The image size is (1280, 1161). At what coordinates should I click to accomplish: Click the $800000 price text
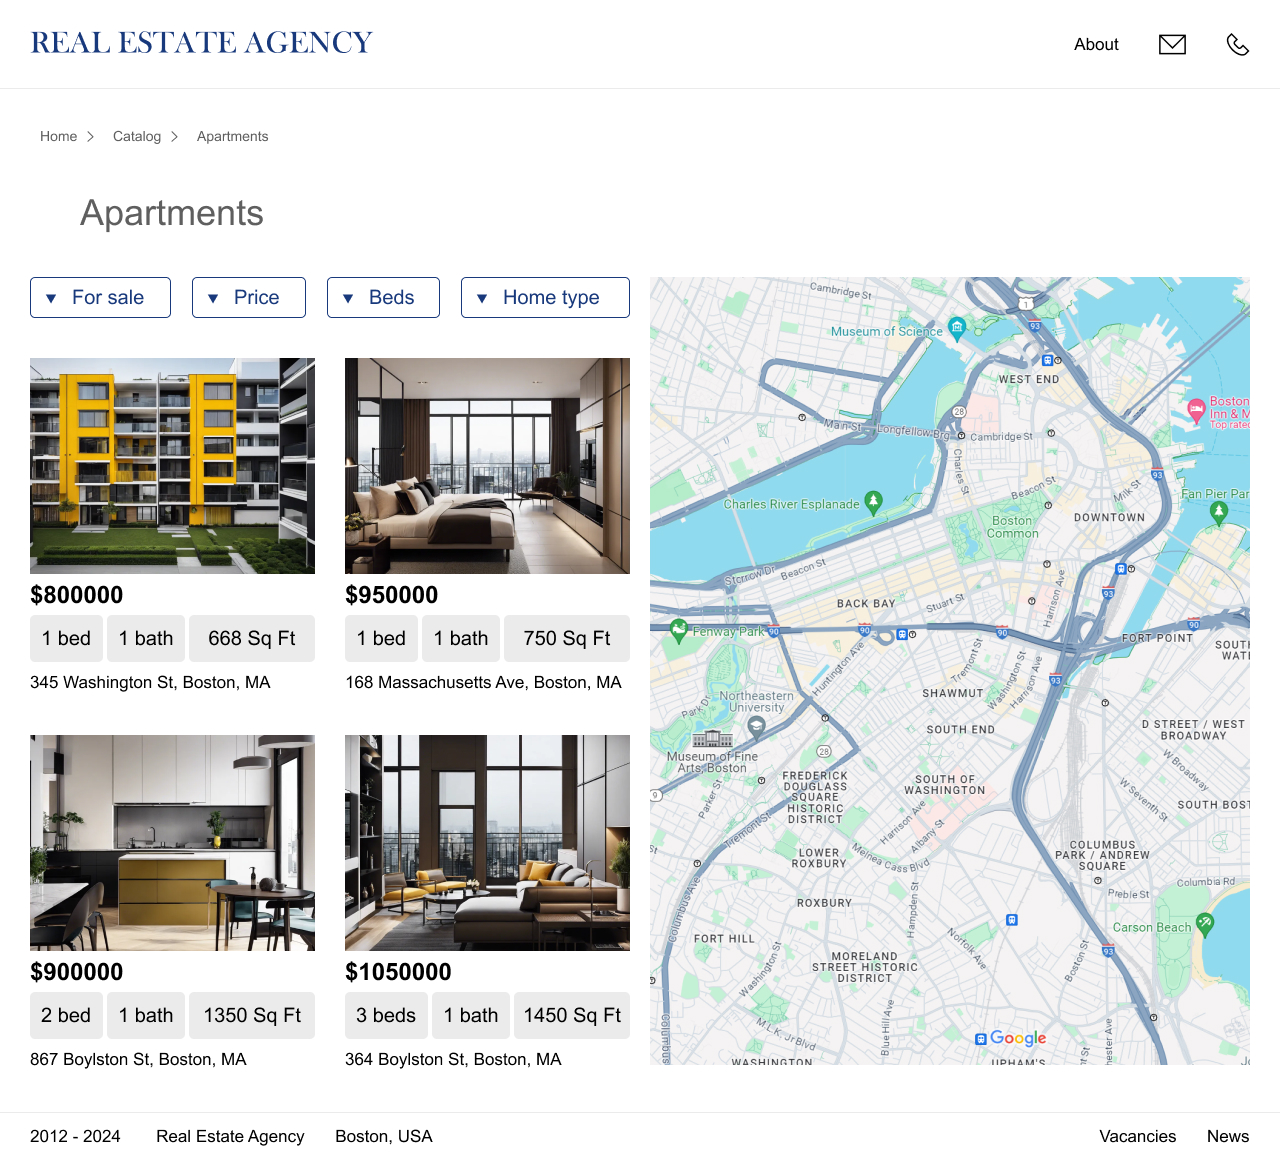77,595
